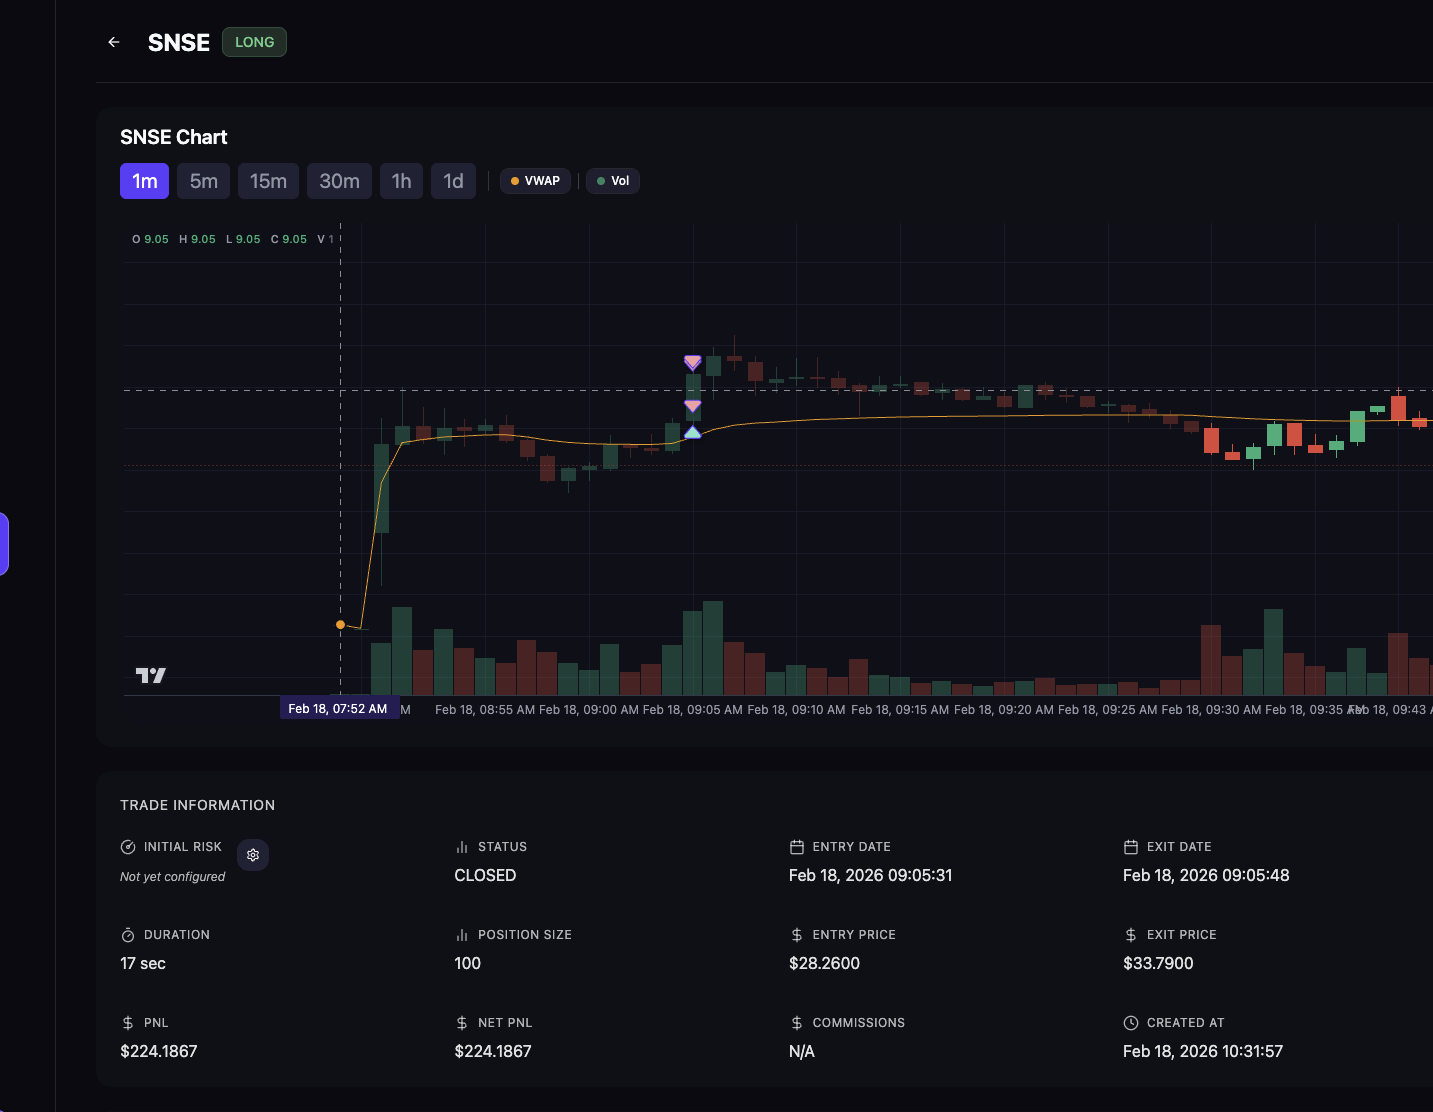The image size is (1433, 1112).
Task: Click the Entry Date calendar icon
Action: coord(797,847)
